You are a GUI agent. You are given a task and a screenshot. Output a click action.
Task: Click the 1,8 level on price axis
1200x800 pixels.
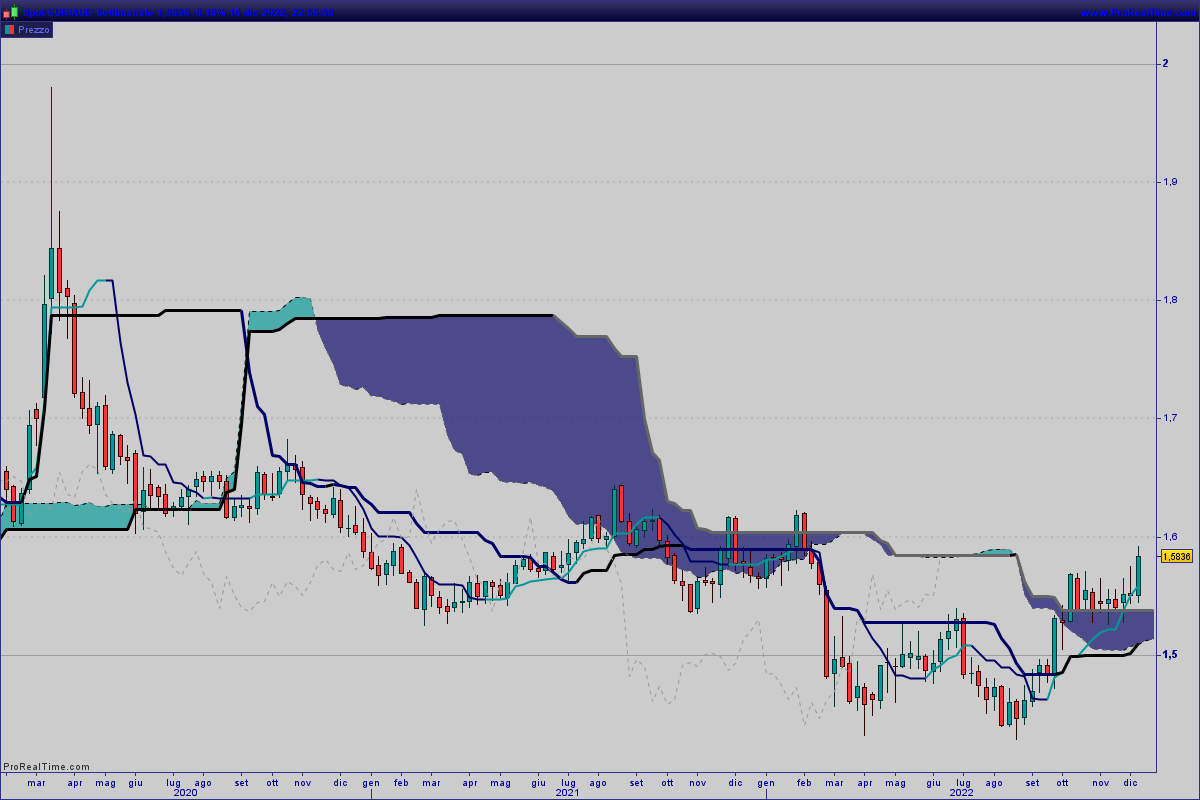[1169, 300]
